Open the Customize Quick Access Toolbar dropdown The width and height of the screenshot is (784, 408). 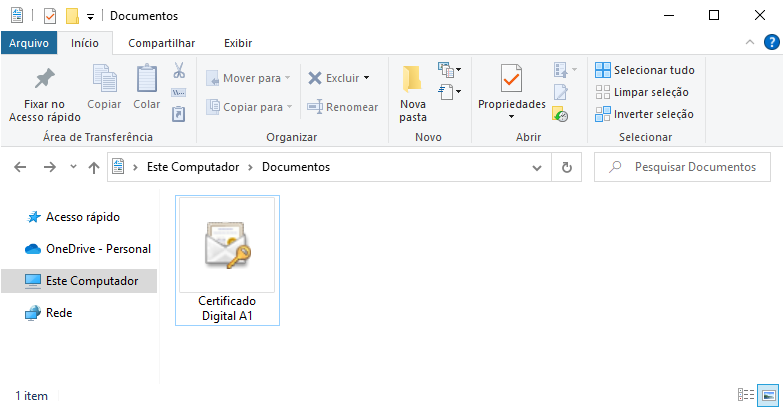[90, 17]
